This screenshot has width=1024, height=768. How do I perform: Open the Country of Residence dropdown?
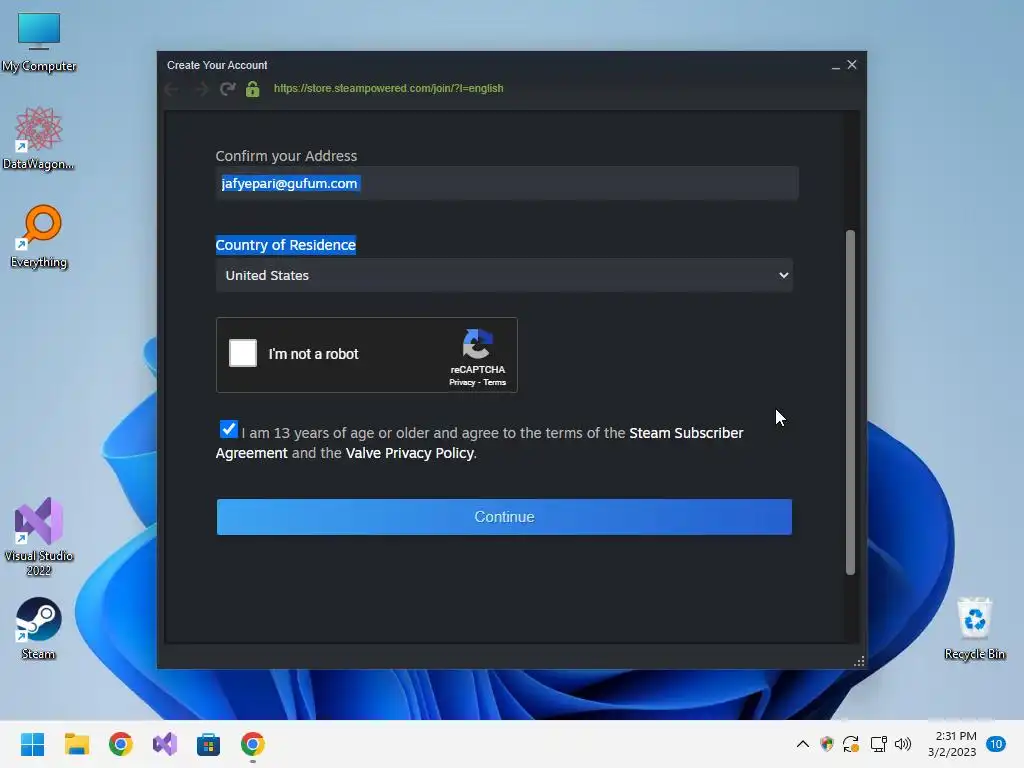(x=504, y=275)
